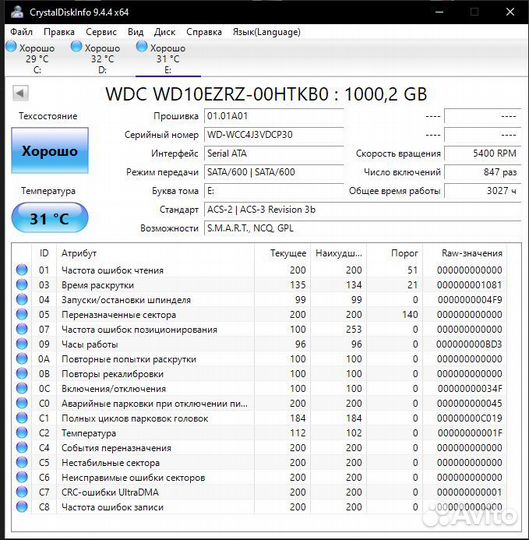
Task: Select the Частота ошибок записи attribute
Action: tap(112, 507)
